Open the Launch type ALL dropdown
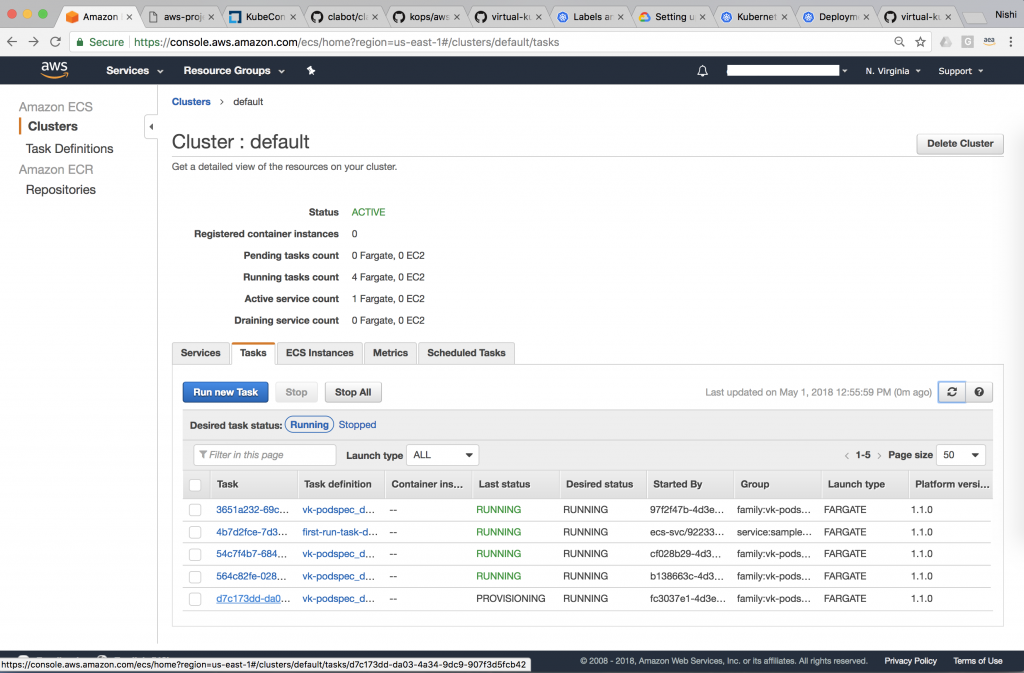Image resolution: width=1024 pixels, height=673 pixels. click(442, 455)
